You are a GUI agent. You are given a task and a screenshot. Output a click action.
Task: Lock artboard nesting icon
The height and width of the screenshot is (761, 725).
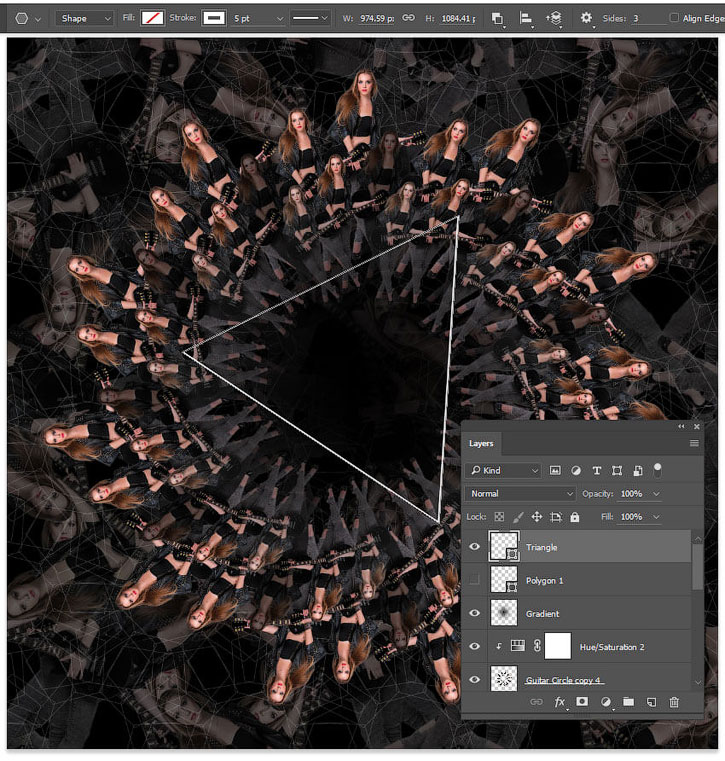(556, 517)
